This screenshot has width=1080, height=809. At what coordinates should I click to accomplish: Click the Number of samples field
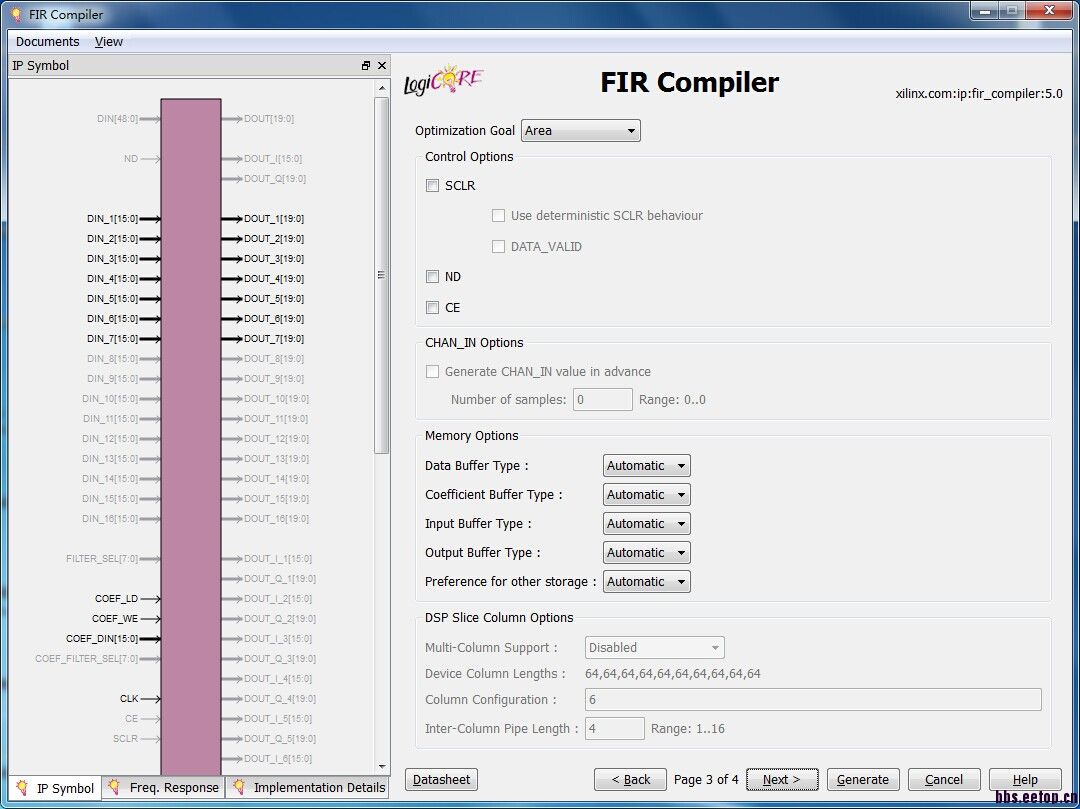click(603, 399)
